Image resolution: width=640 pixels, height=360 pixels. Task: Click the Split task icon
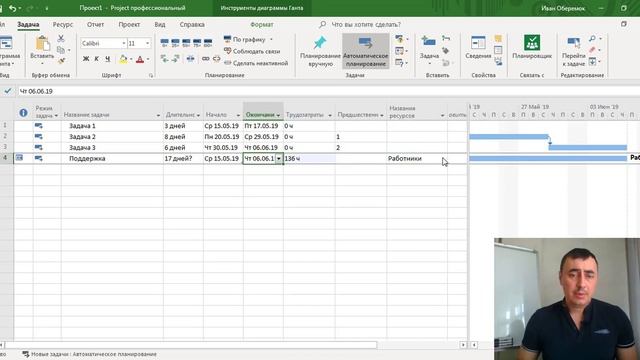(191, 59)
